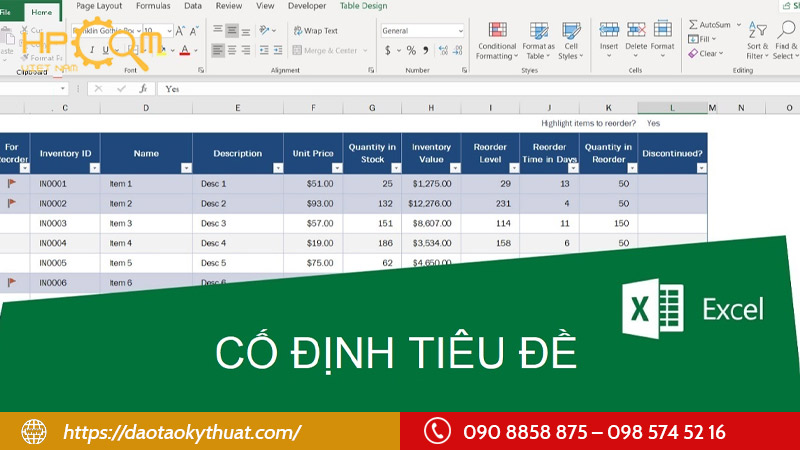The image size is (800, 450).
Task: Apply Comma Style format
Action: coord(426,50)
